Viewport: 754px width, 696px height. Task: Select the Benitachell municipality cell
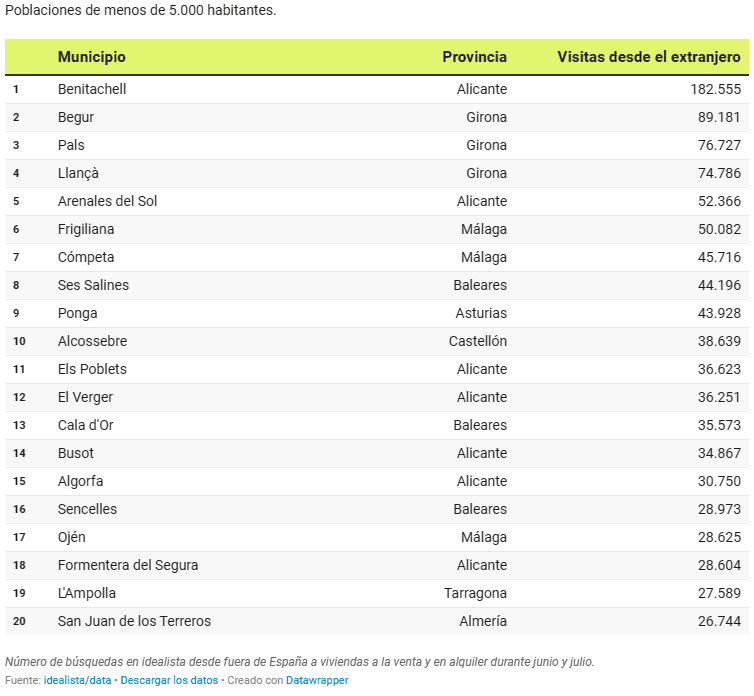click(x=92, y=89)
